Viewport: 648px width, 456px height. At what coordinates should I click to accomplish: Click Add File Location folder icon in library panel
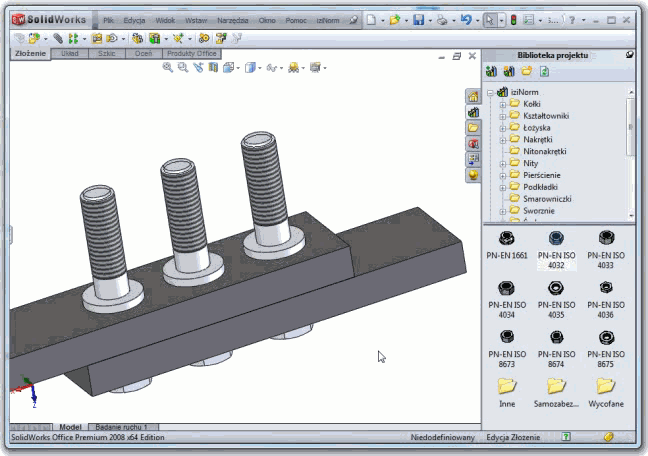[x=526, y=72]
